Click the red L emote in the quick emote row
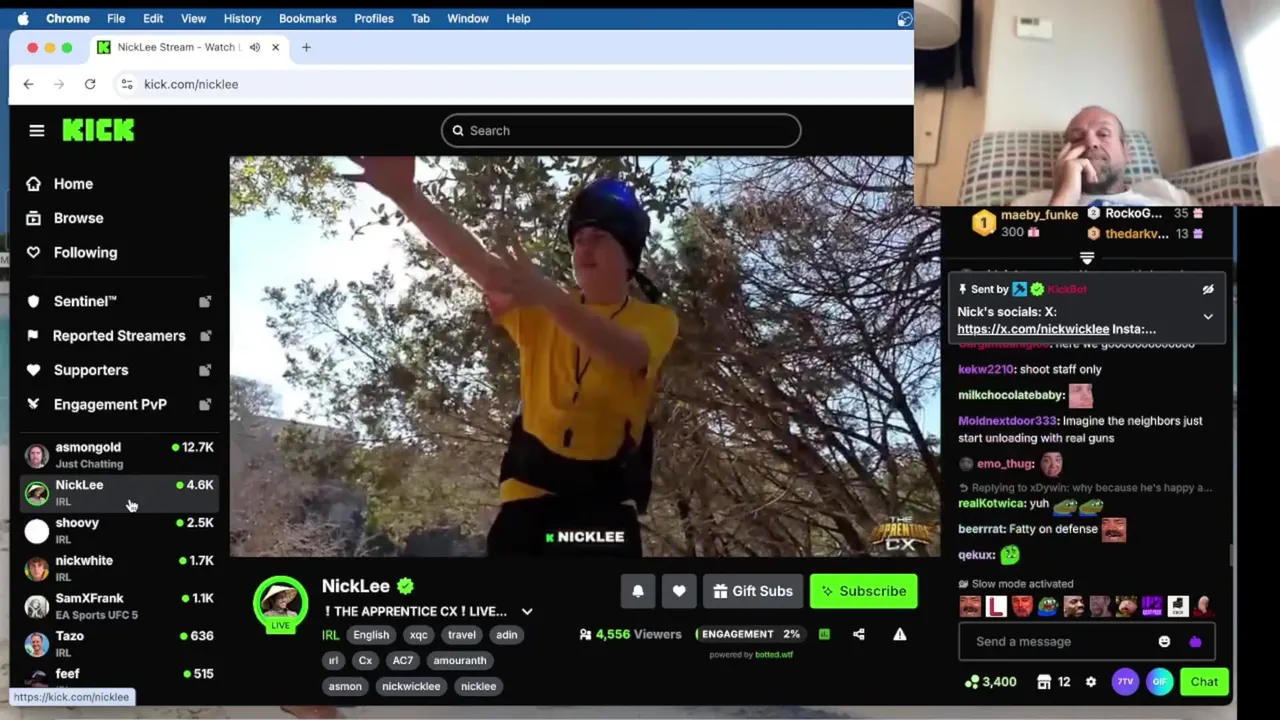Image resolution: width=1280 pixels, height=720 pixels. (996, 606)
